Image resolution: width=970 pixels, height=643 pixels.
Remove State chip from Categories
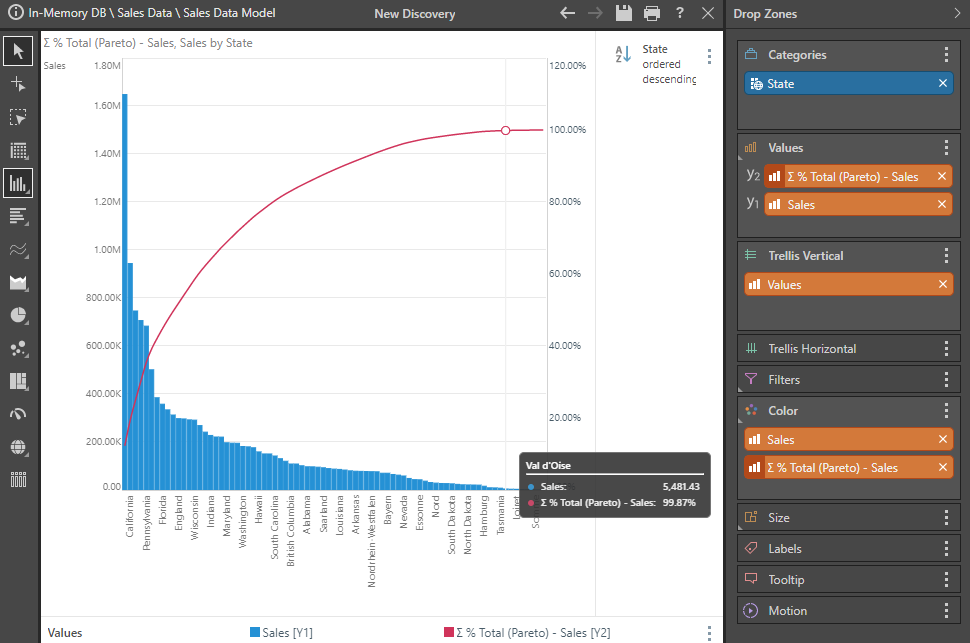coord(942,84)
